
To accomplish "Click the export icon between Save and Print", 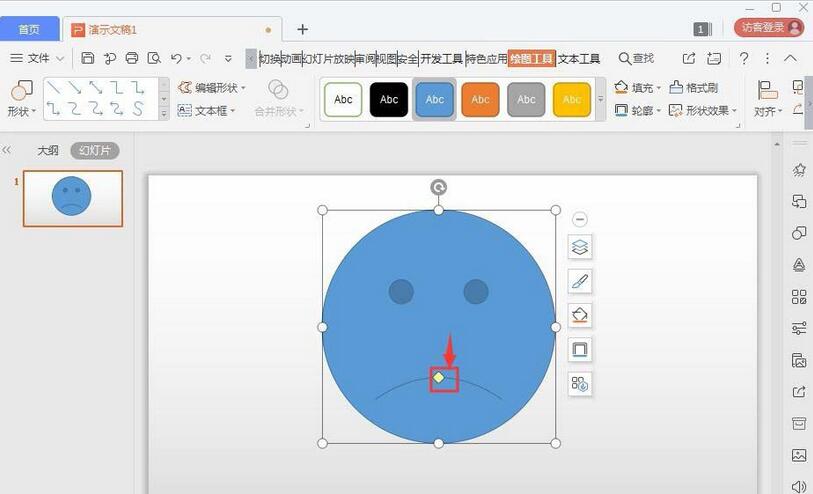I will [110, 58].
